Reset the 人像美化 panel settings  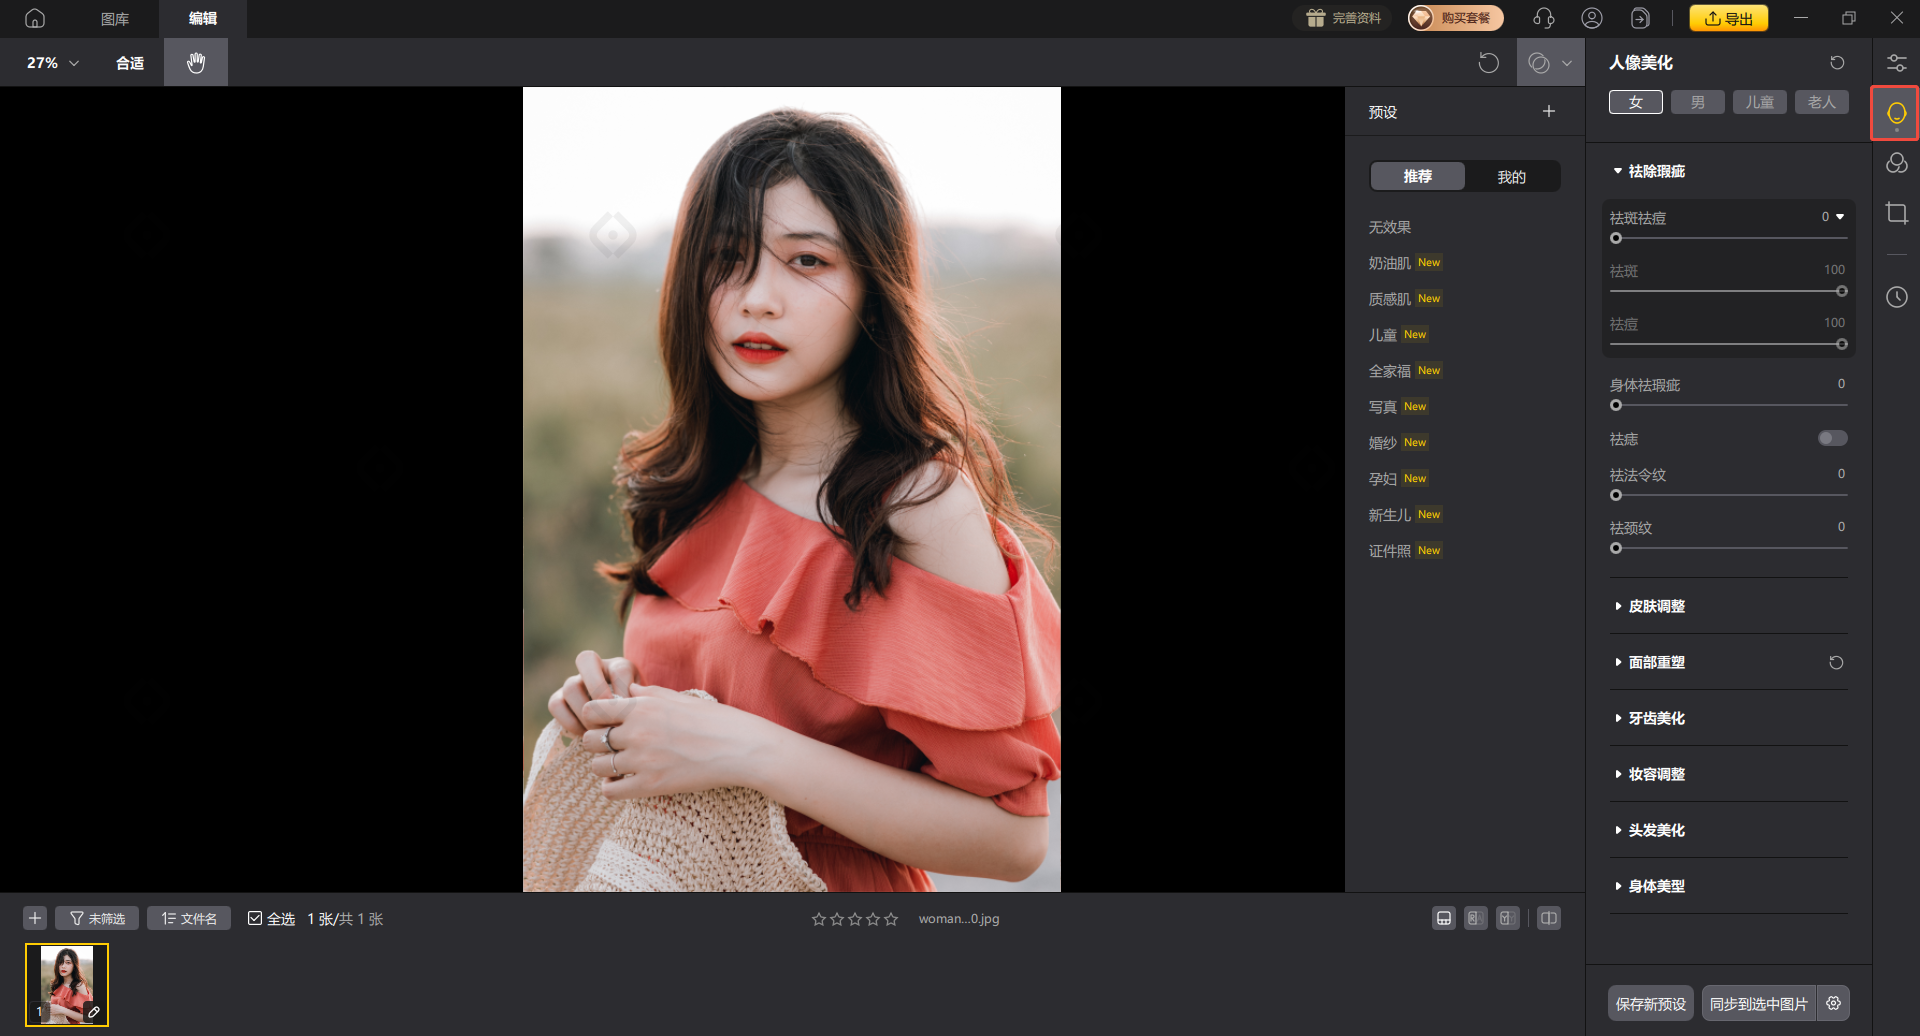1837,63
